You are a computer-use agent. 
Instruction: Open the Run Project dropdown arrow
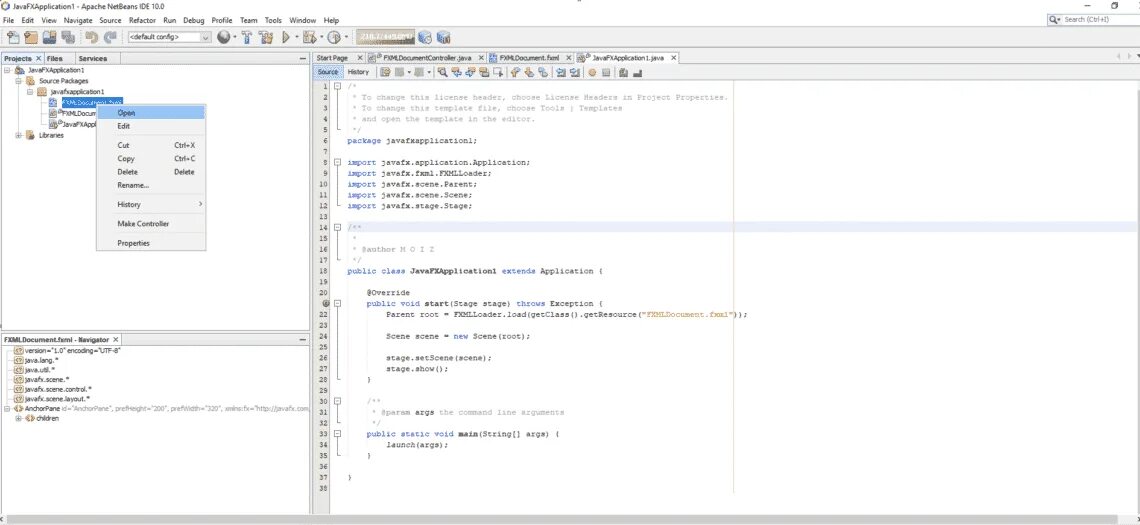pos(296,37)
